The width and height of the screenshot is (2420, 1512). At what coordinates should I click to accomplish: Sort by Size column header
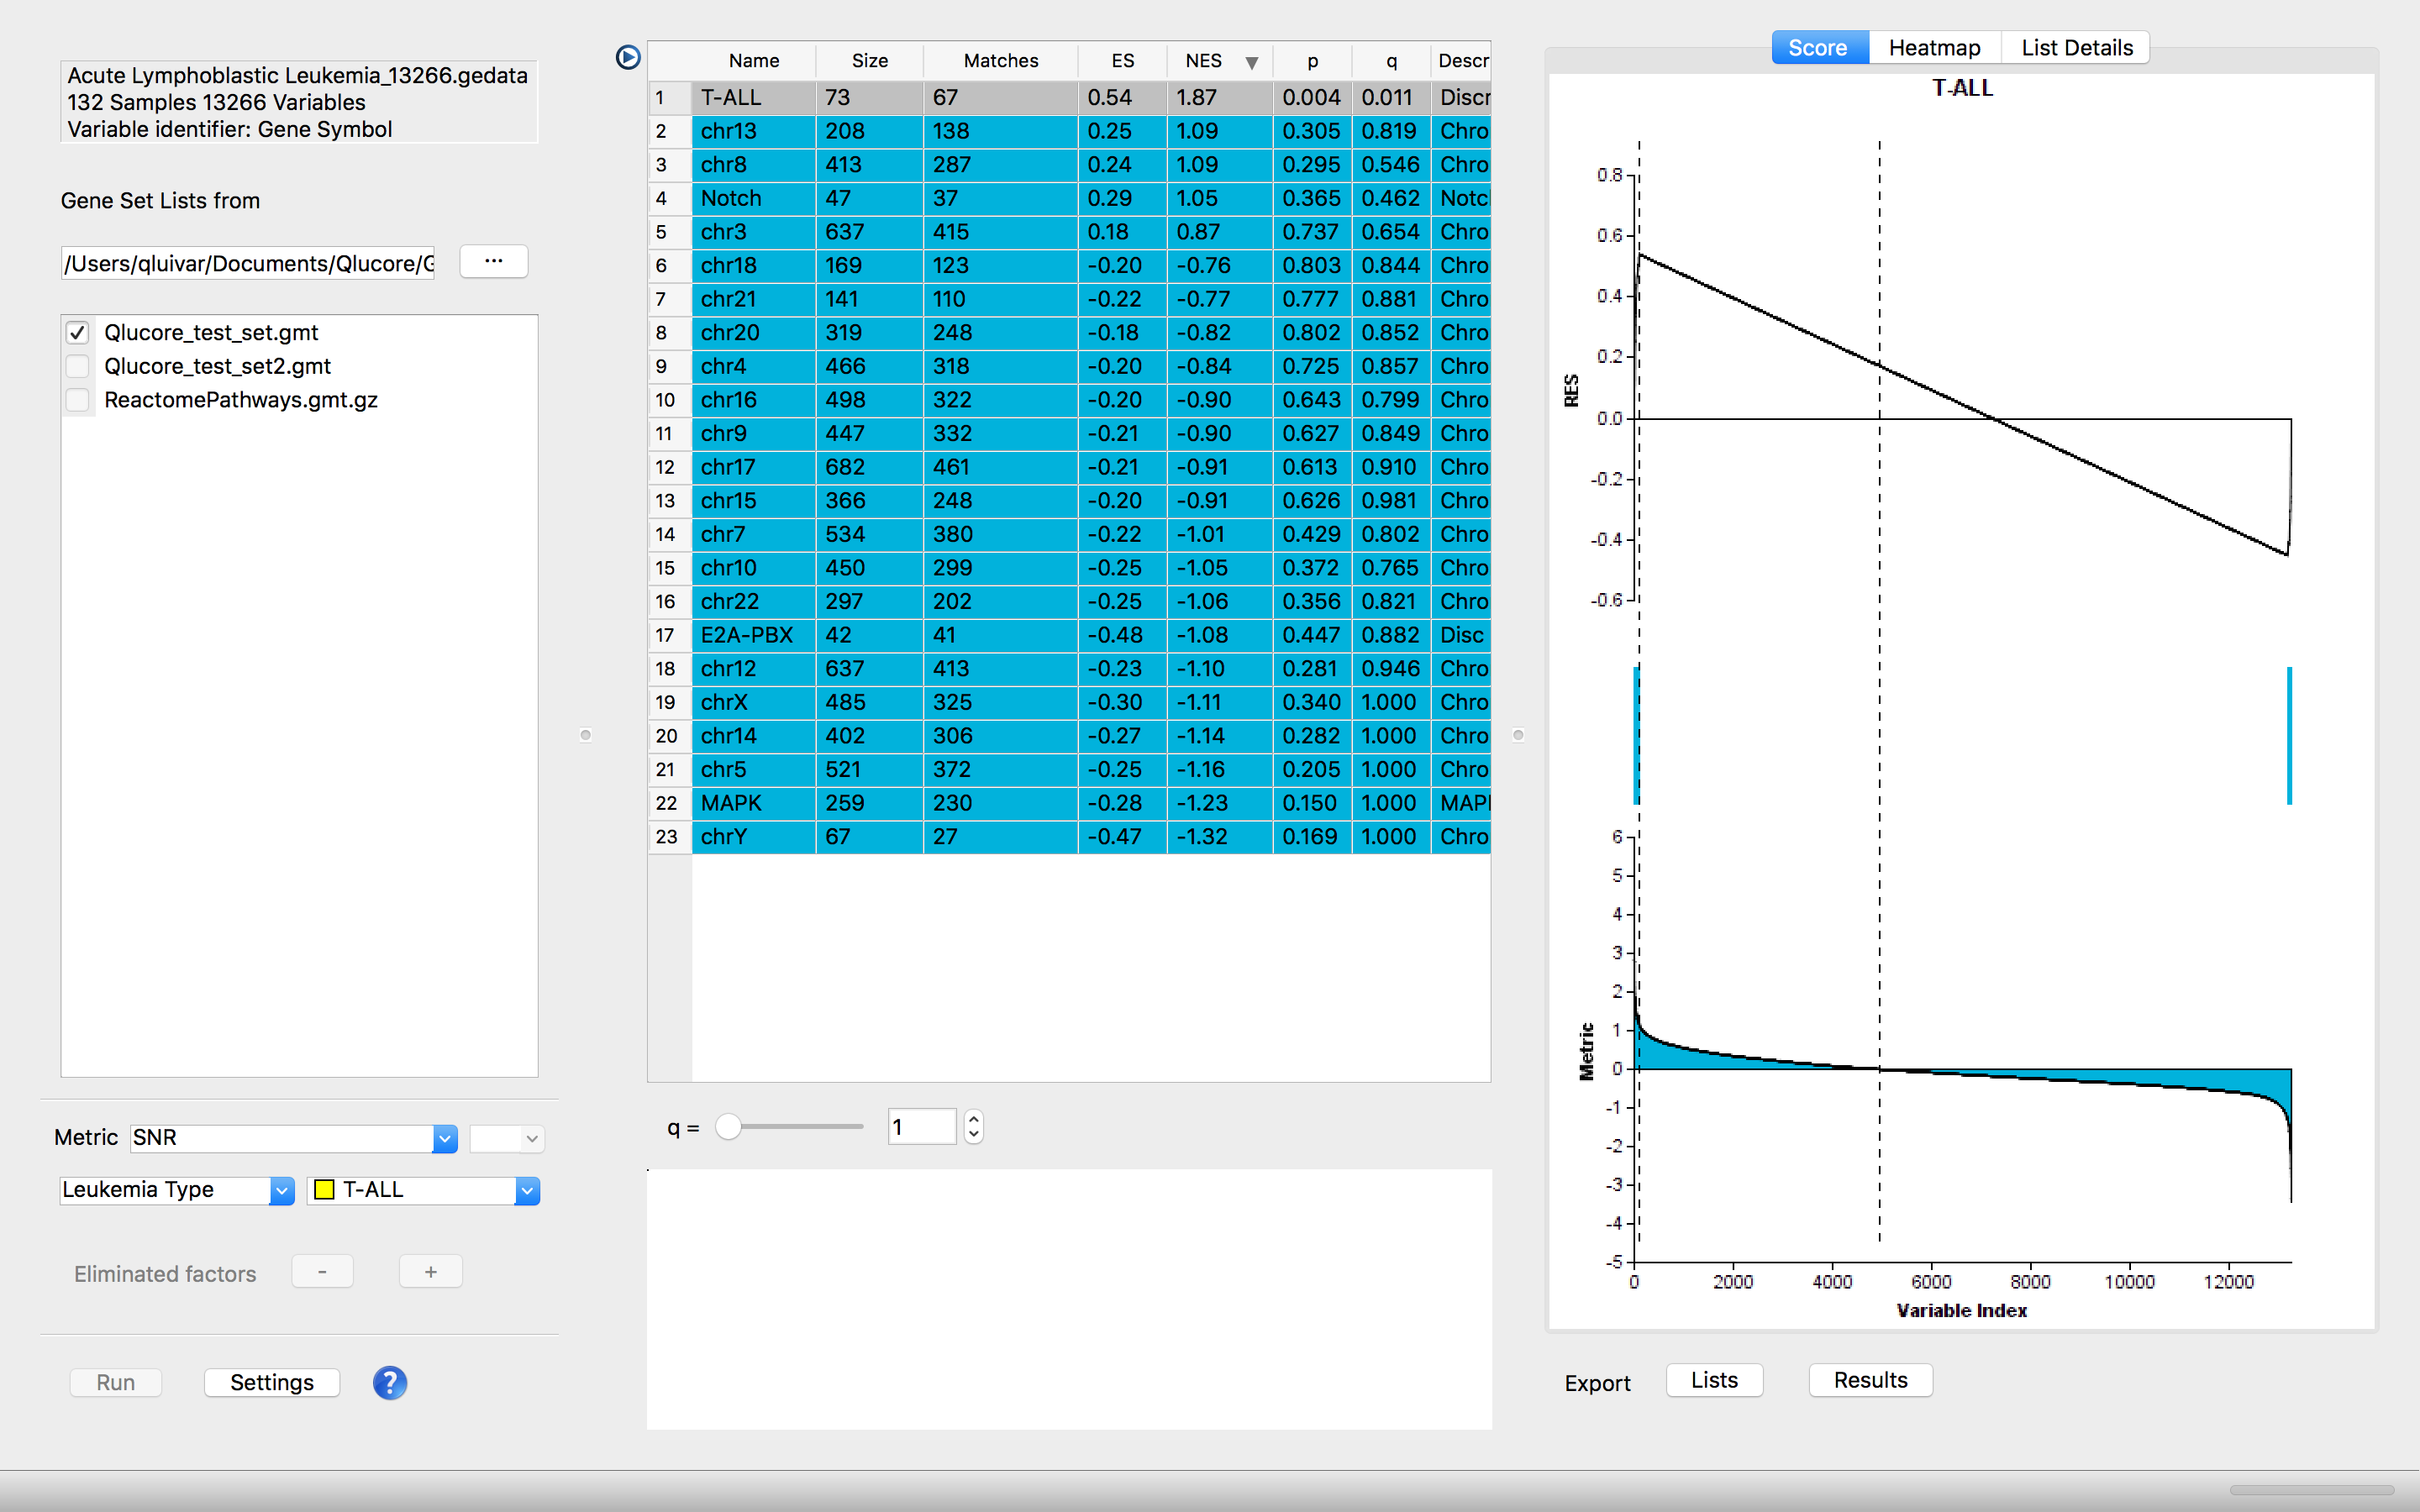[869, 61]
